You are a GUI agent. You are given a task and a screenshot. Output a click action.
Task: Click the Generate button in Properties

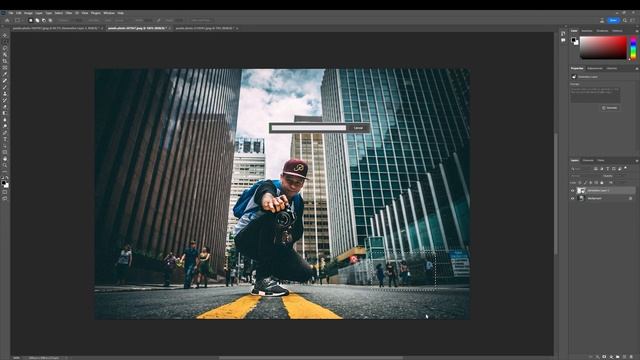point(610,108)
